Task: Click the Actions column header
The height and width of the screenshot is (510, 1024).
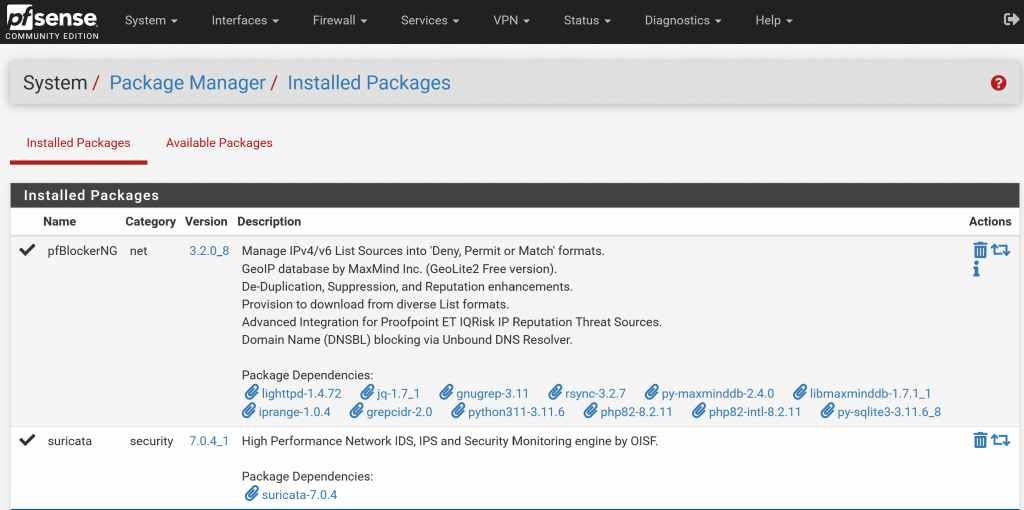Action: (990, 221)
